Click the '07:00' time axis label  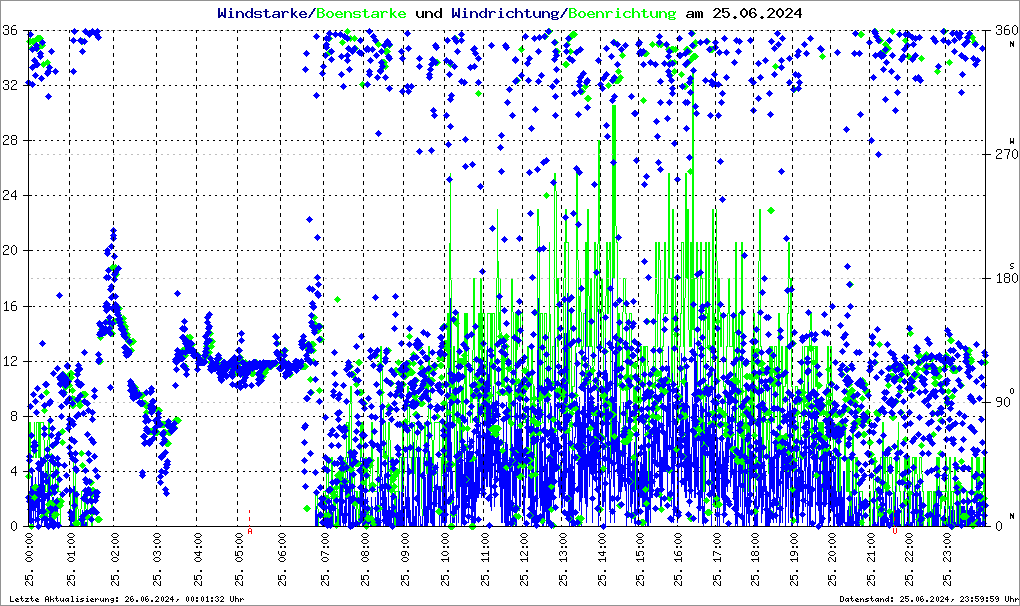point(325,548)
